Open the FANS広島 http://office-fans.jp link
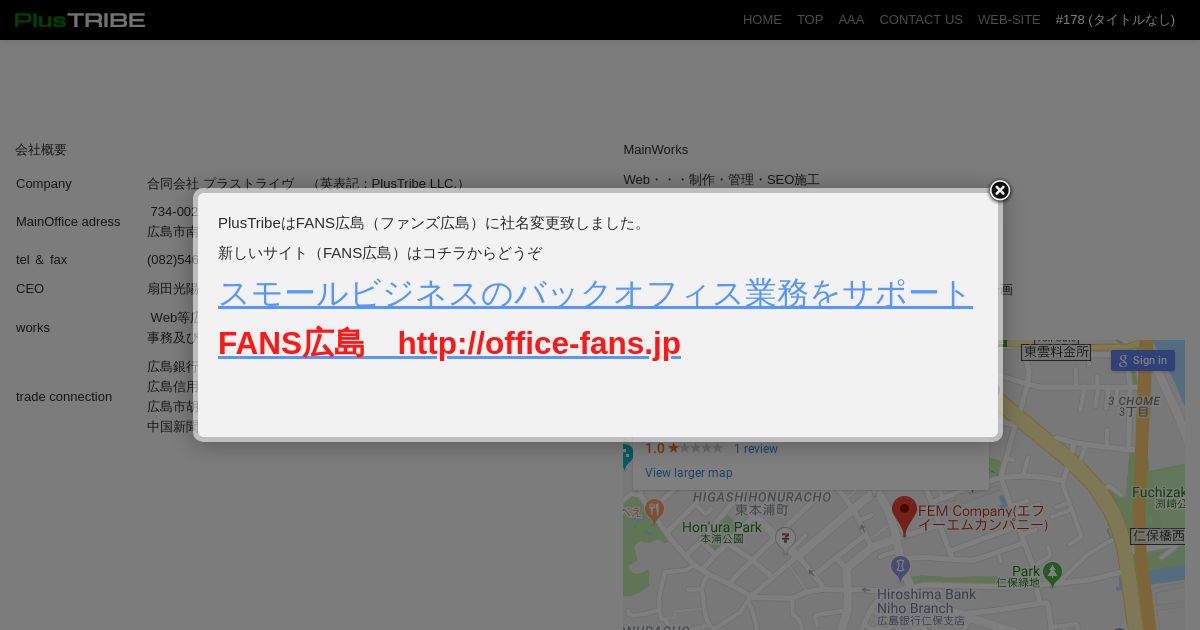The height and width of the screenshot is (630, 1200). click(x=449, y=343)
